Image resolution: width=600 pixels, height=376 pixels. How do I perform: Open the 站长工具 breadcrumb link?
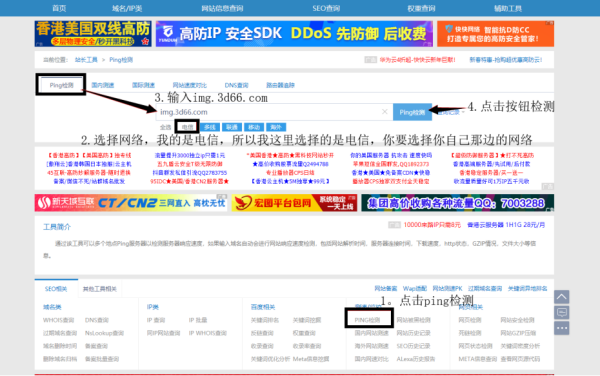pos(86,60)
